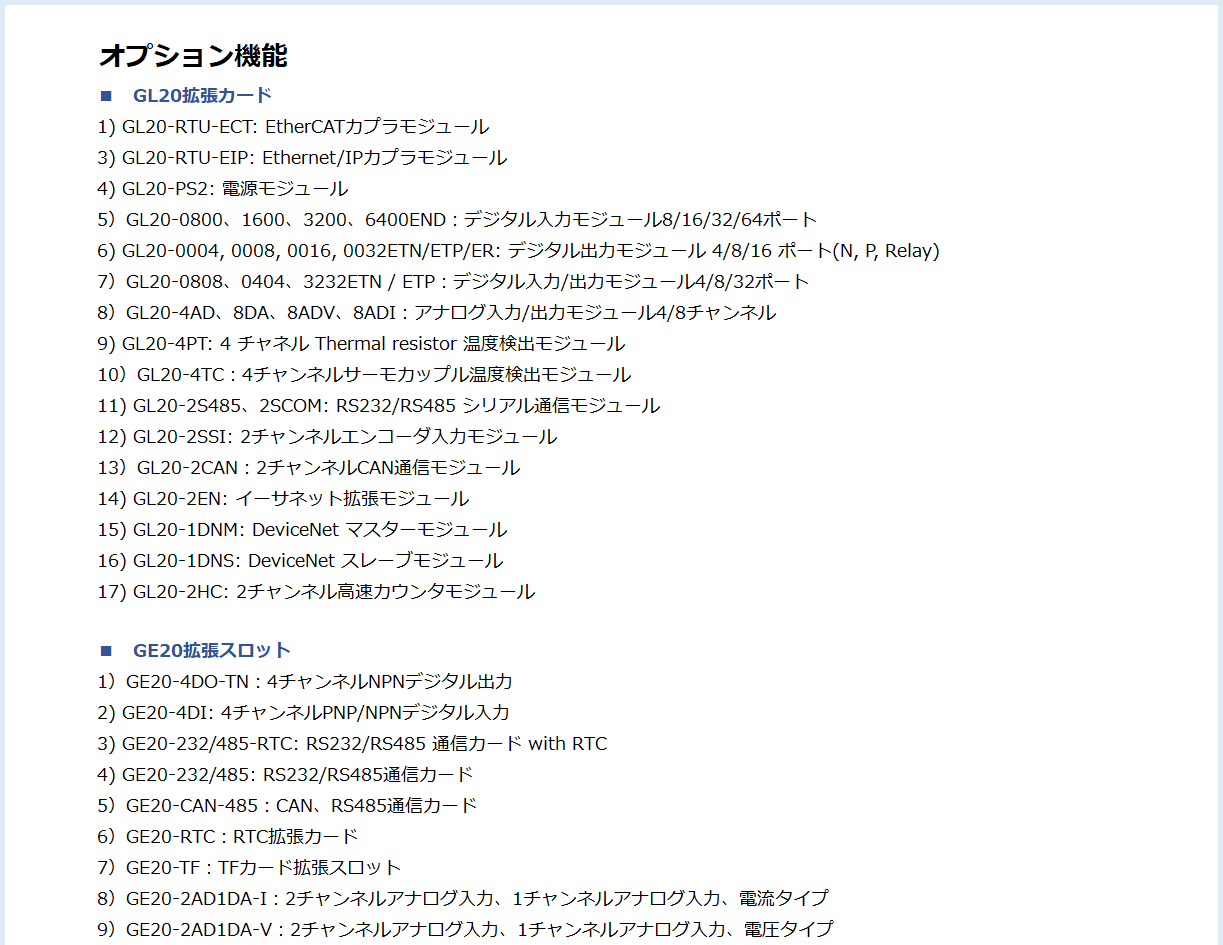Click the GE20-TF TFカード拡張スロット line

[249, 868]
